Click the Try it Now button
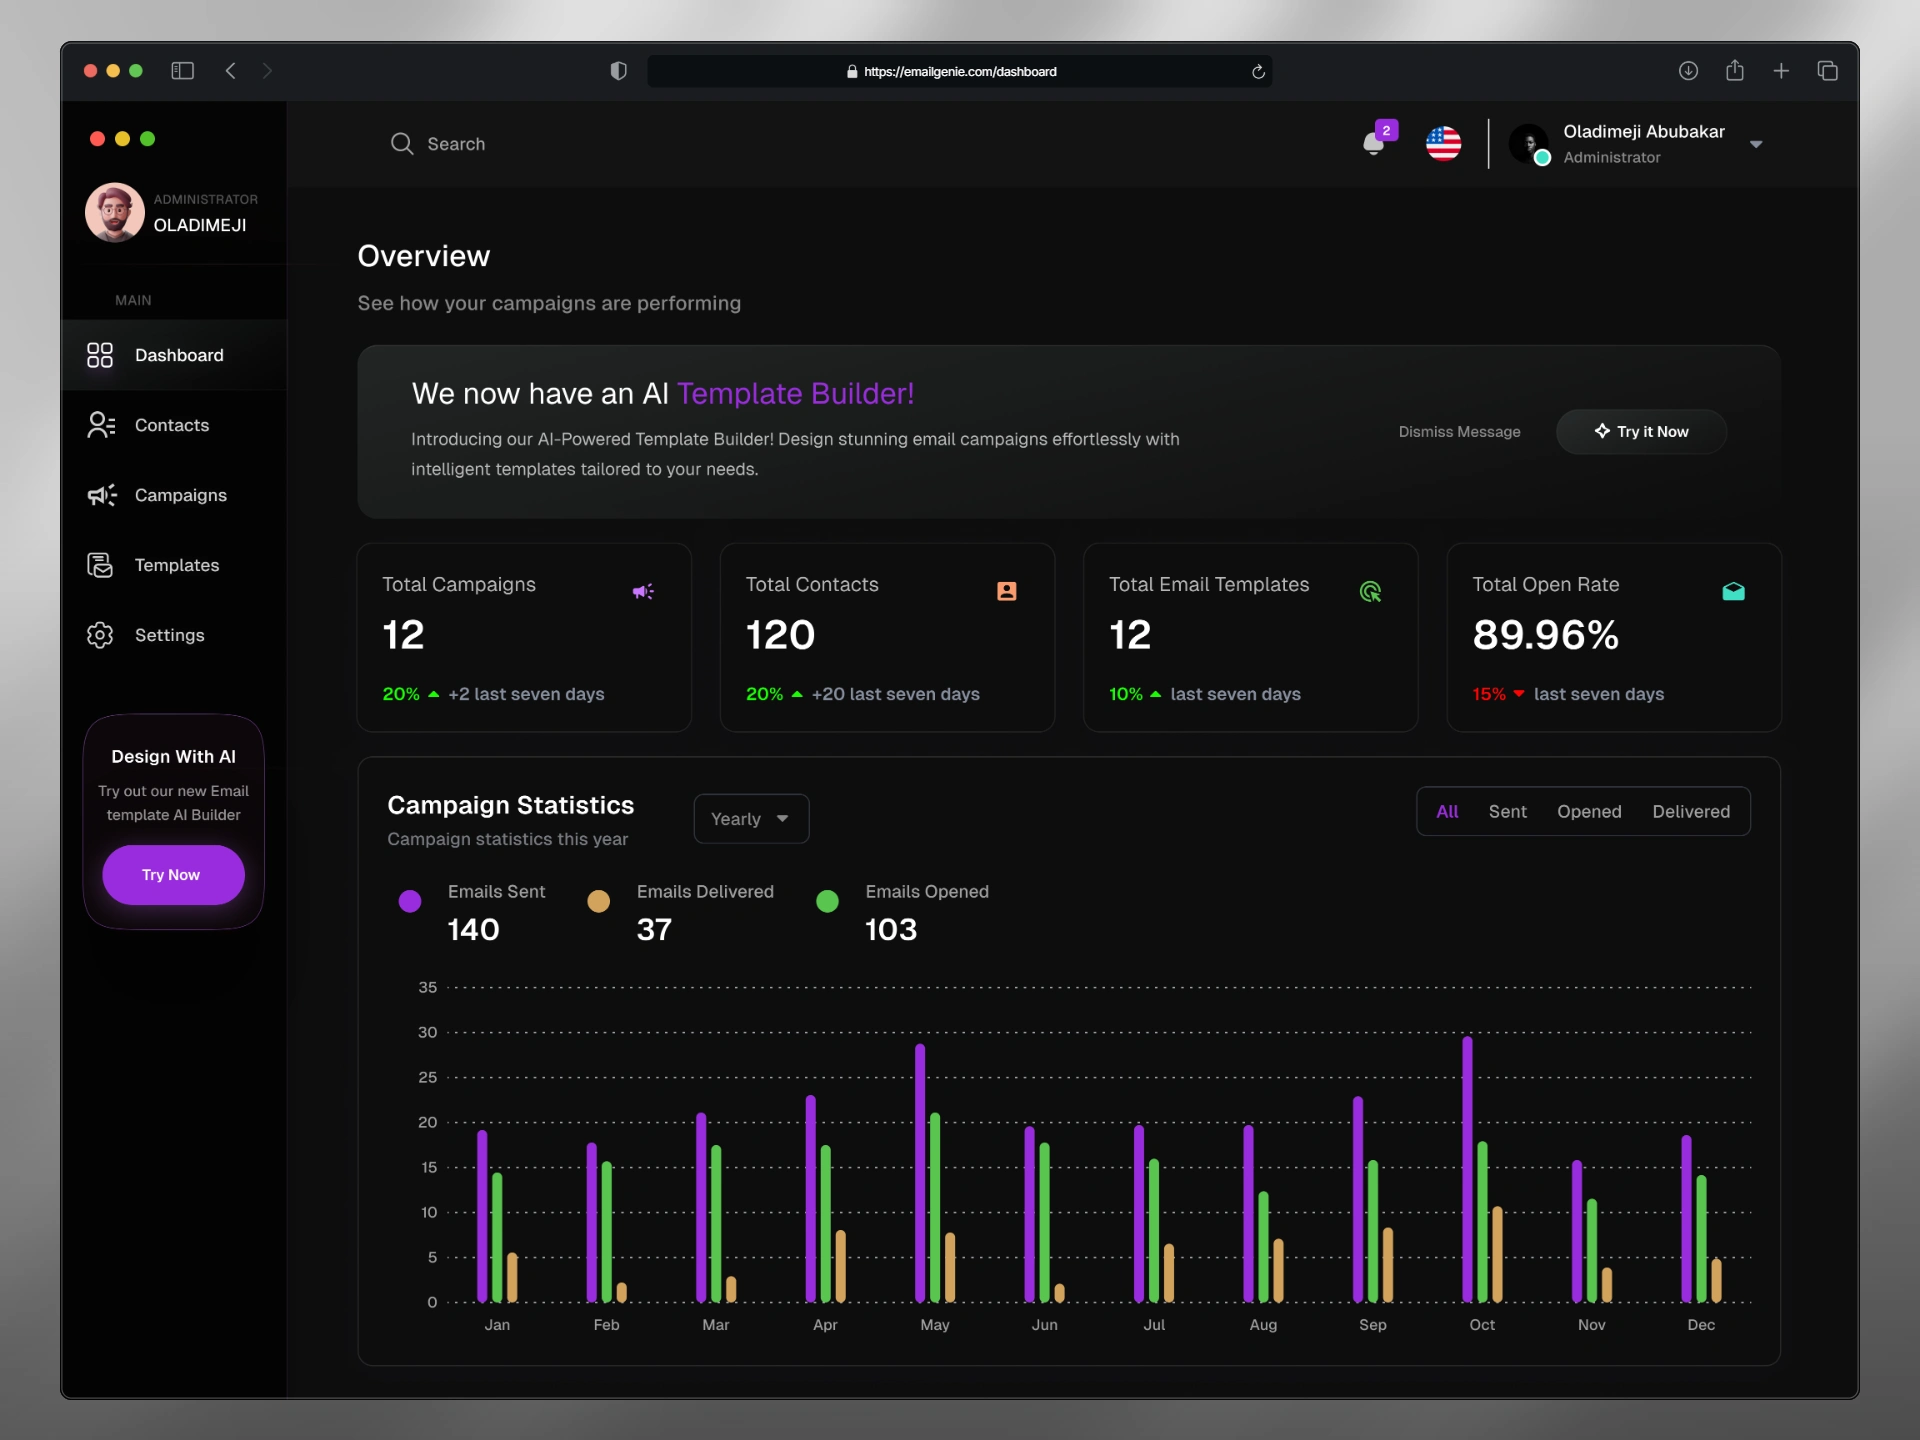This screenshot has height=1440, width=1920. click(1641, 431)
